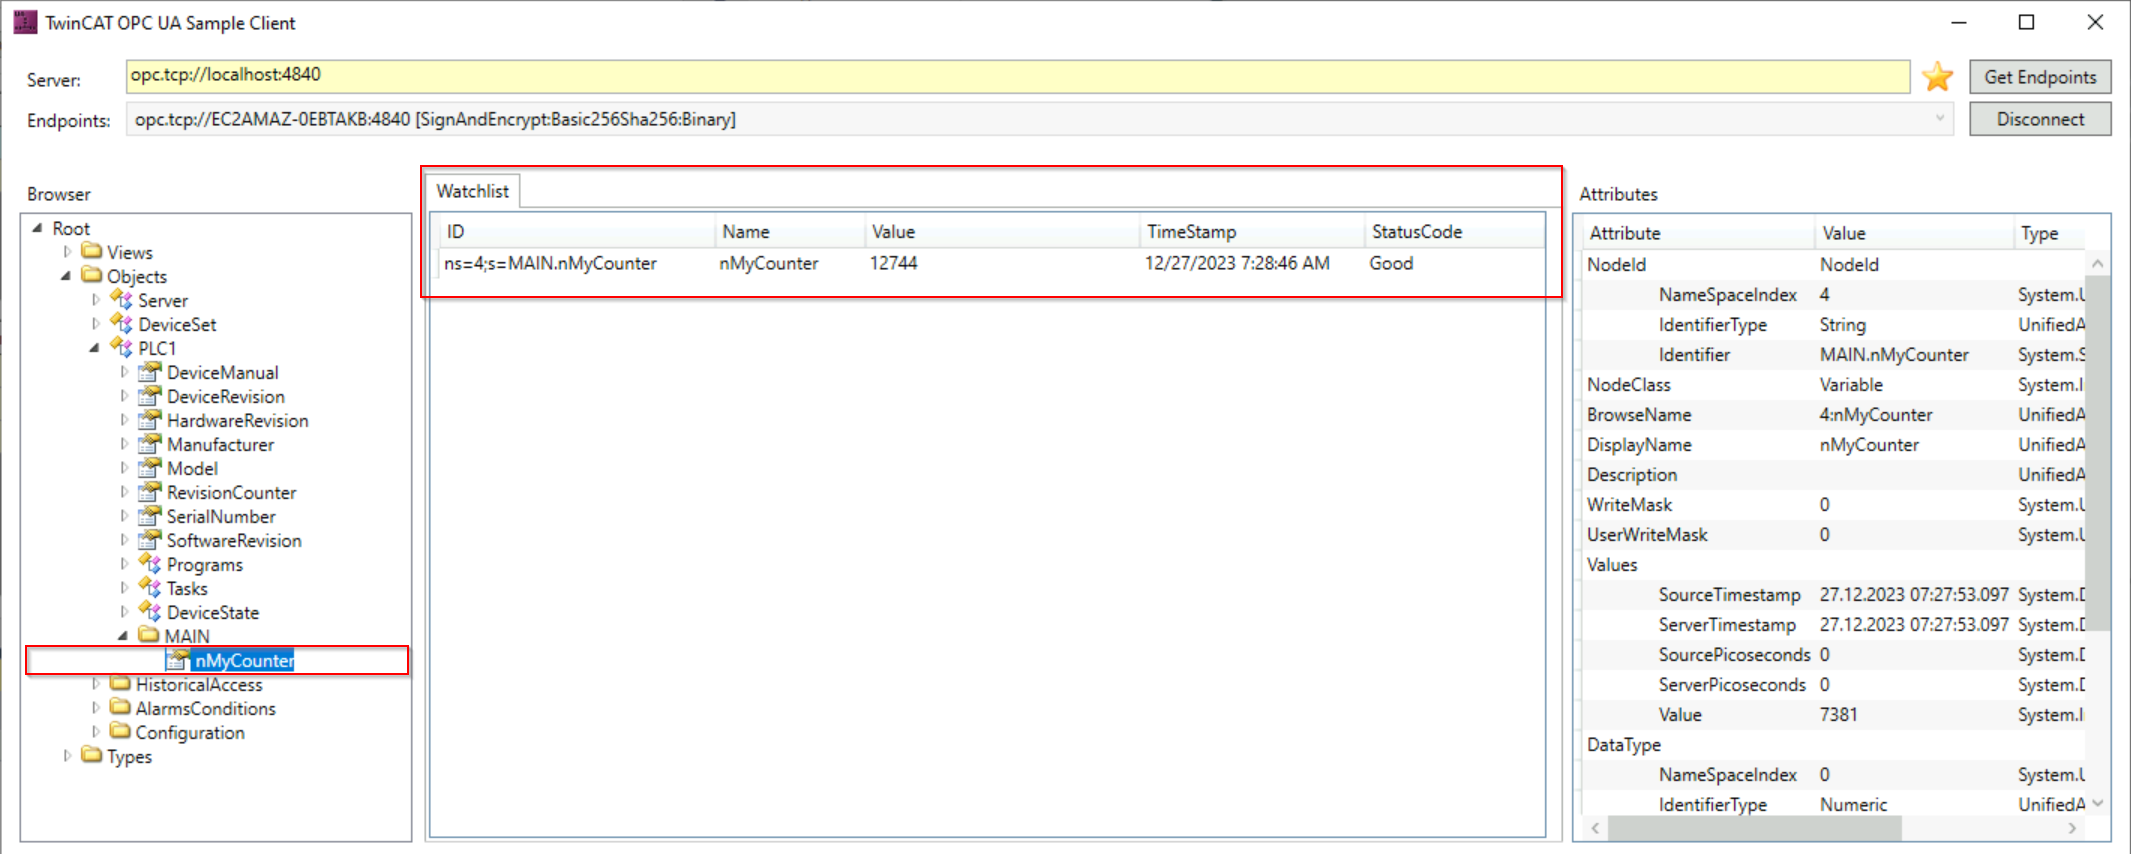The image size is (2131, 854).
Task: Click the Disconnect button
Action: tap(2040, 119)
